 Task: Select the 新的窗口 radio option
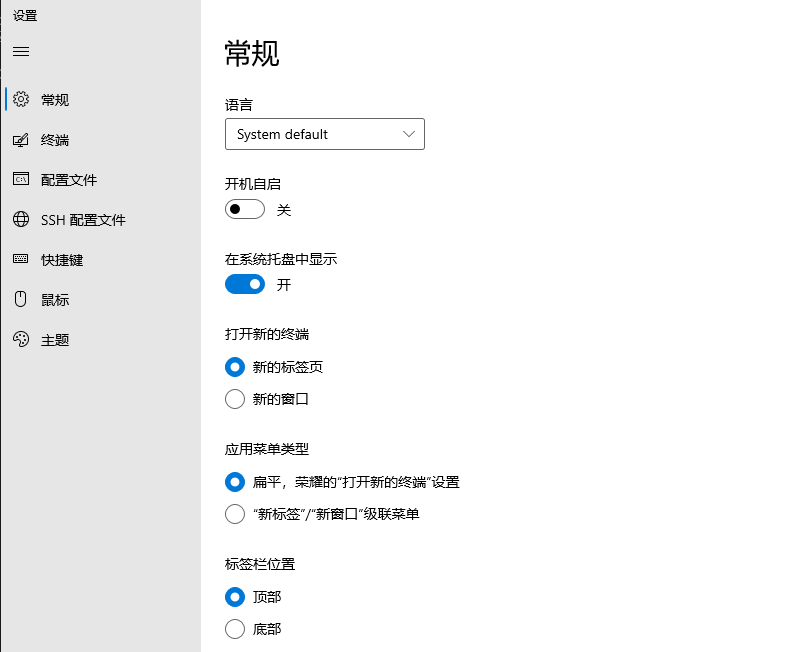[235, 399]
